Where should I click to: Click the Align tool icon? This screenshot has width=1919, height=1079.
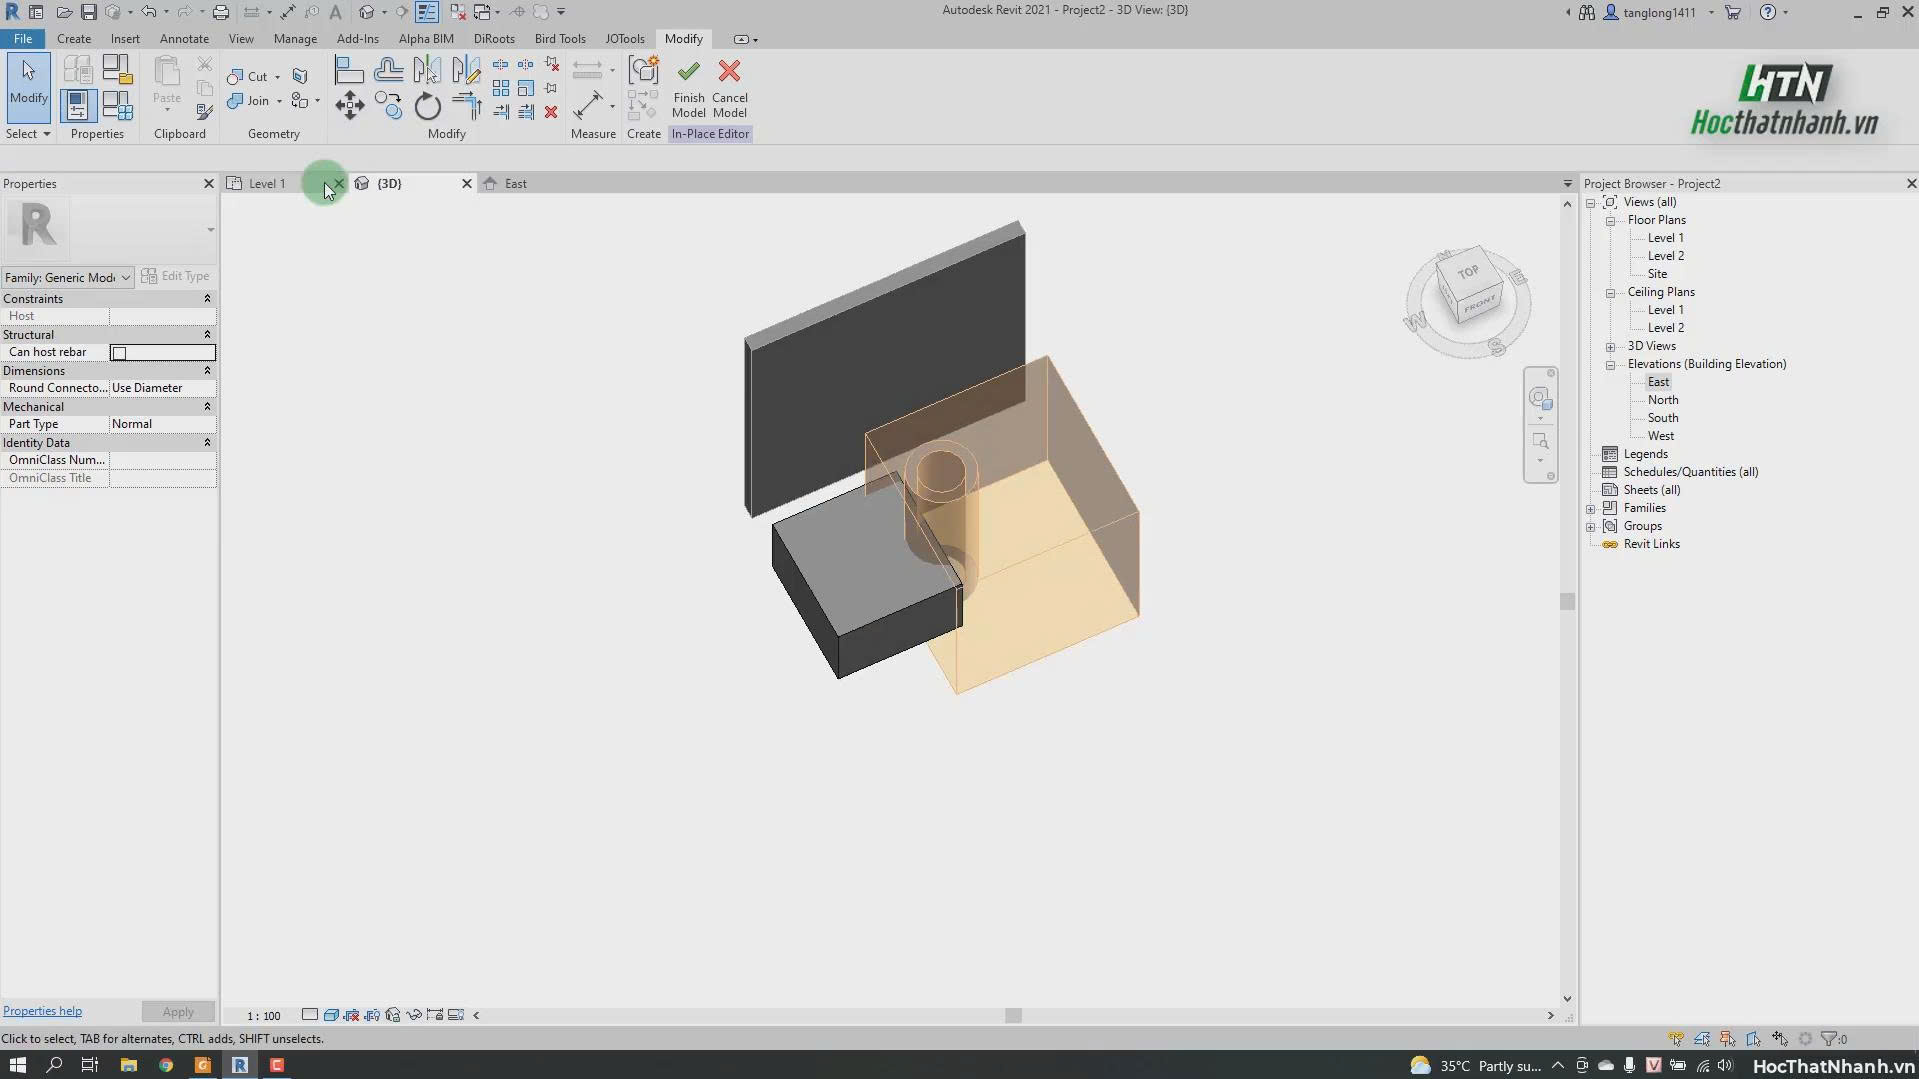[x=348, y=71]
